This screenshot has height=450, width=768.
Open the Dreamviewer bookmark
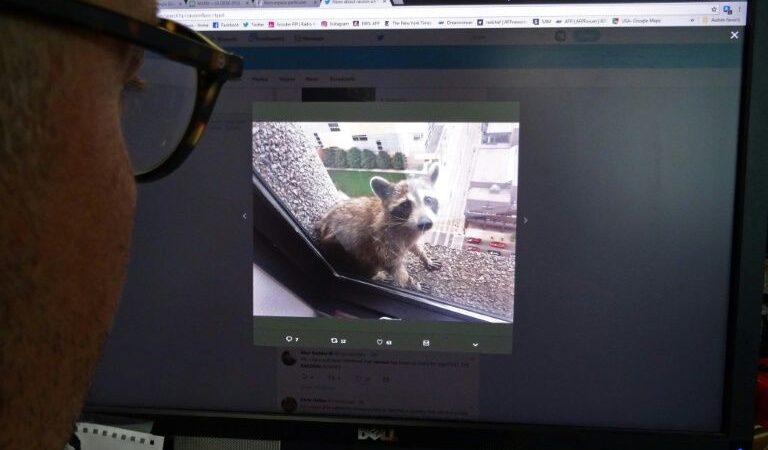click(456, 23)
